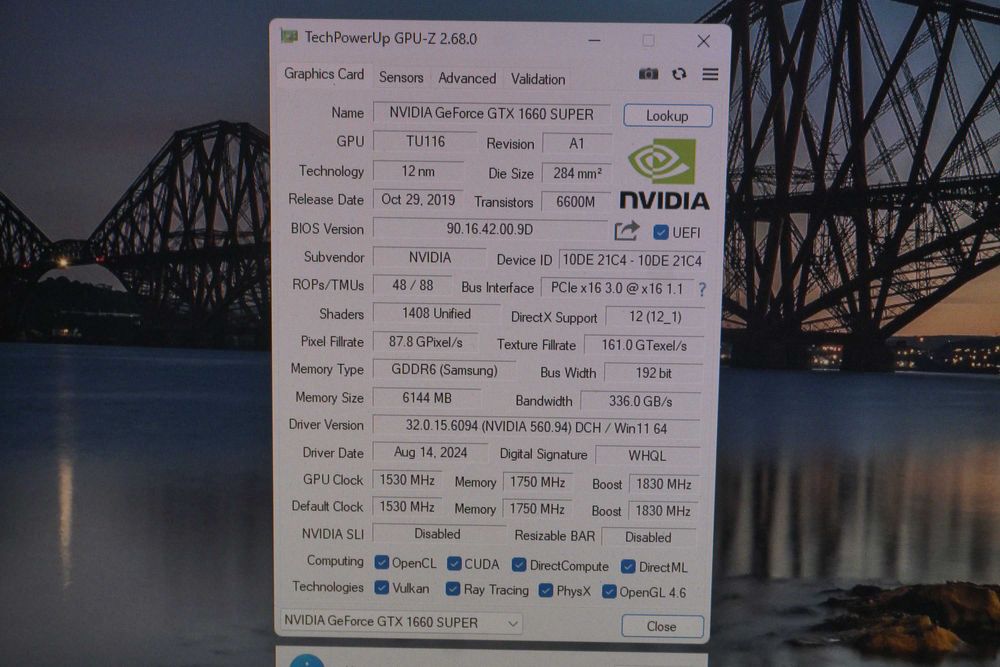The width and height of the screenshot is (1000, 667).
Task: Click the ROPs/TMUs value 48 / 88
Action: coord(413,285)
